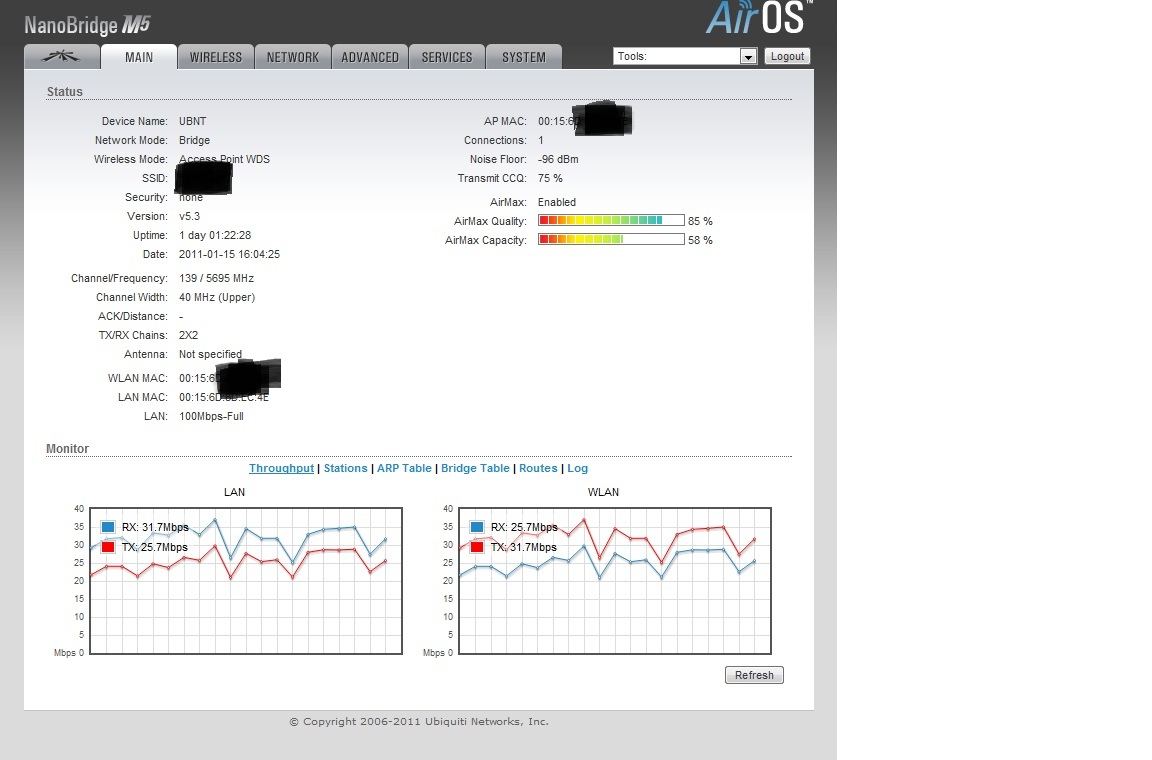View the Bridge Table link
Viewport: 1152px width, 760px height.
coord(475,468)
